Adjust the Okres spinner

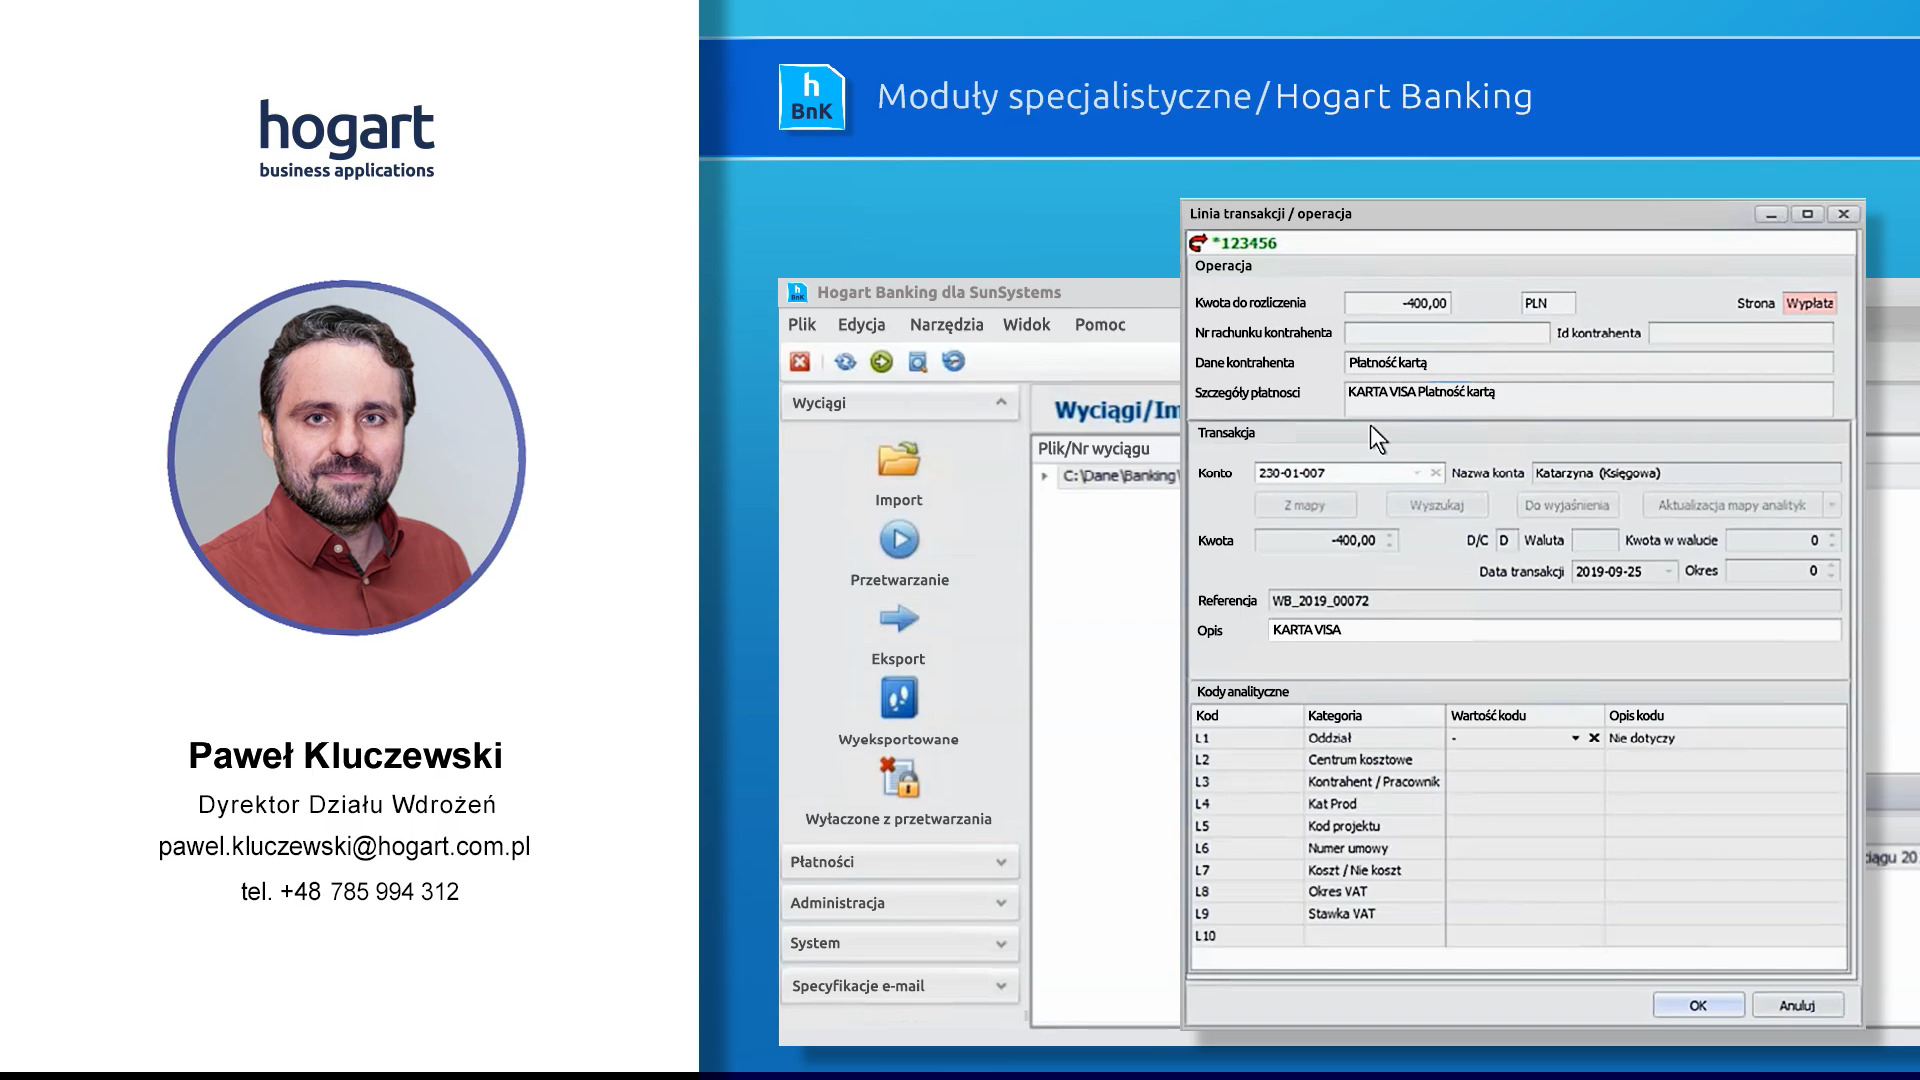pos(1832,571)
